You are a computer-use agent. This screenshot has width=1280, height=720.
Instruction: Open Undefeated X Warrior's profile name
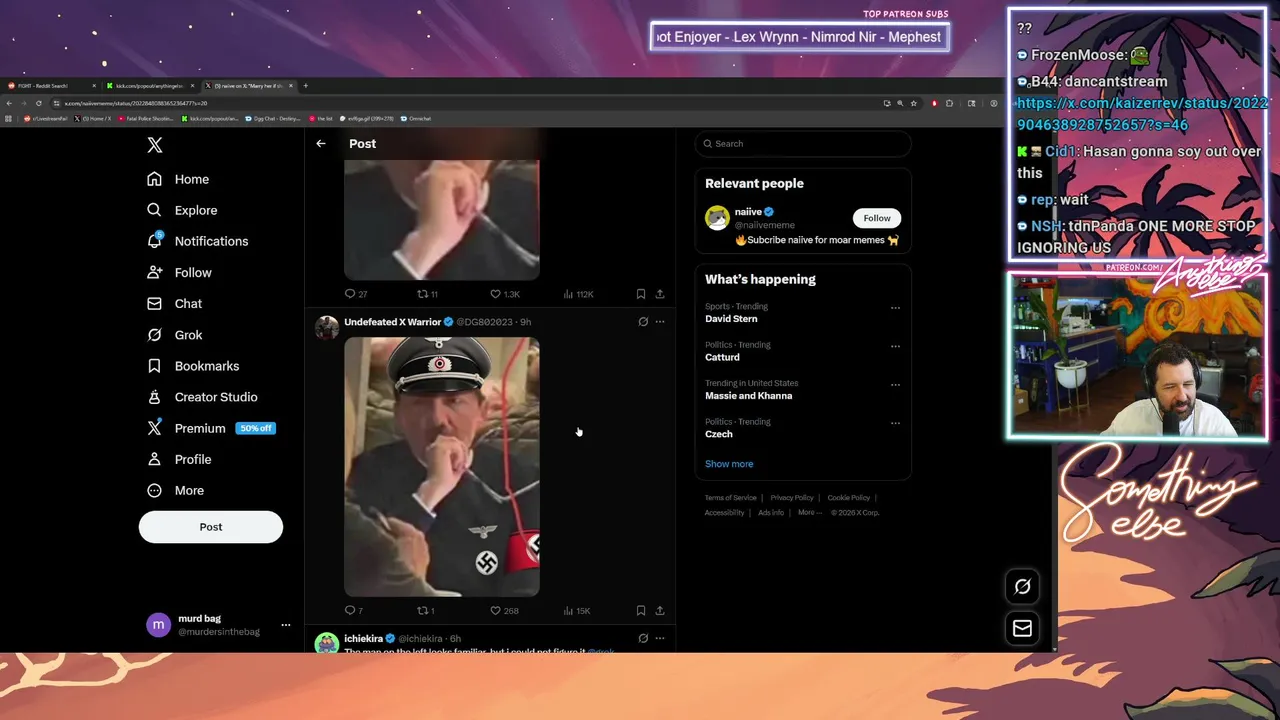click(392, 322)
